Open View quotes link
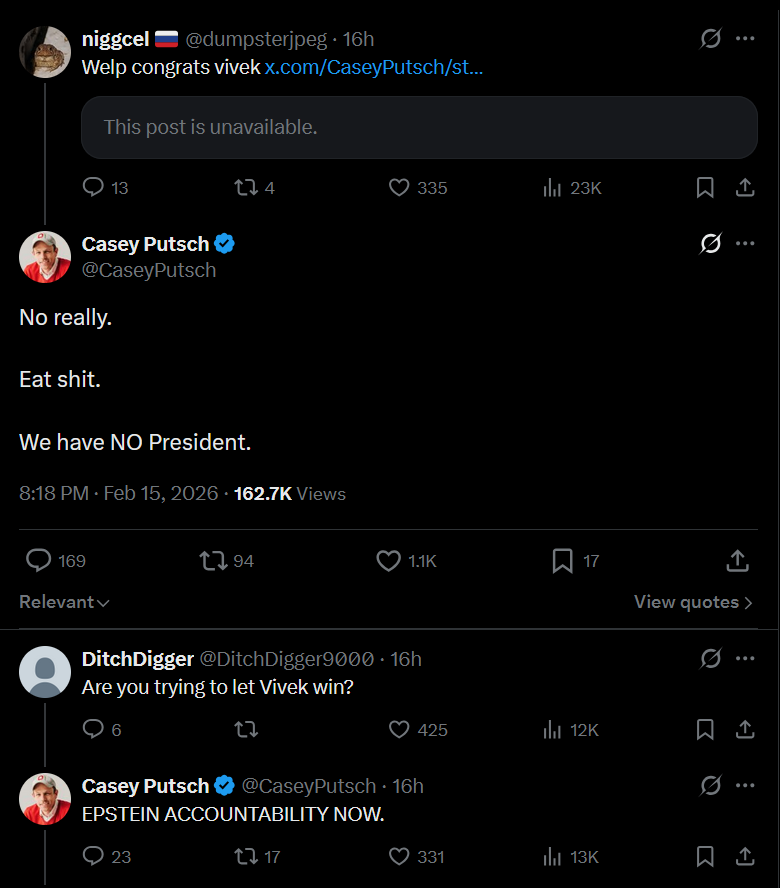The width and height of the screenshot is (780, 888). pos(693,602)
